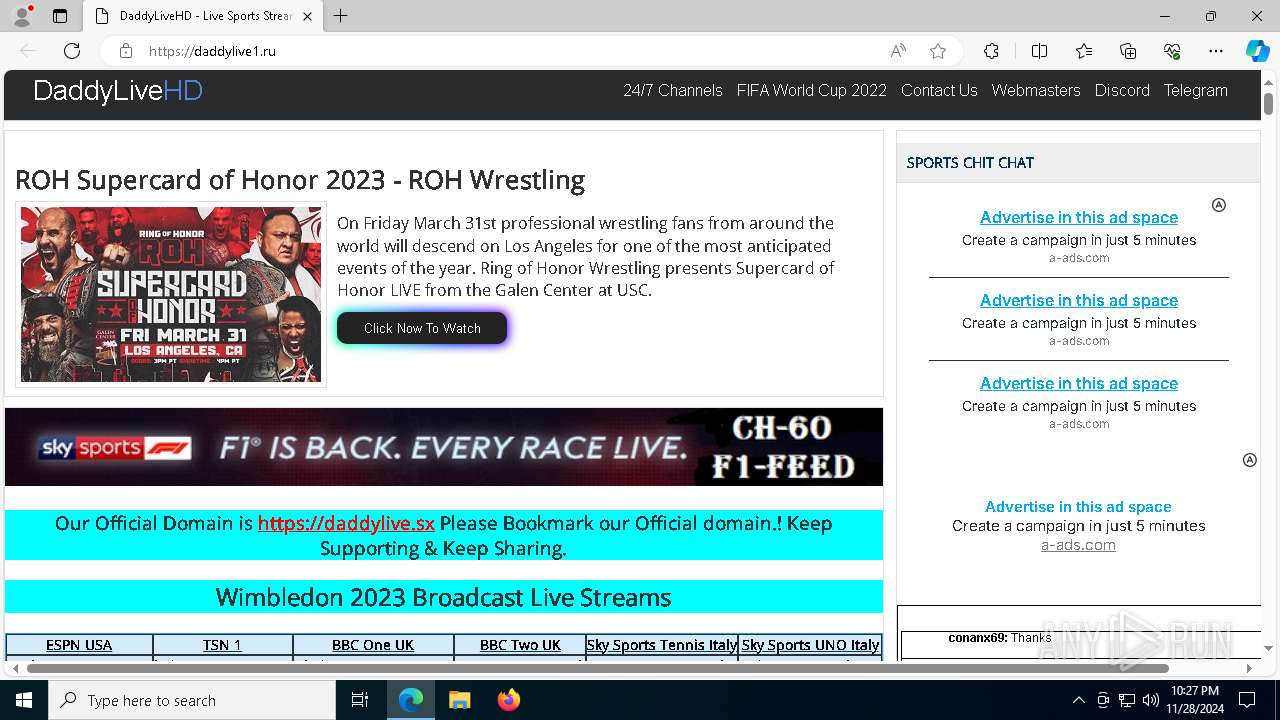Add this page to favorites
Image resolution: width=1280 pixels, height=720 pixels.
pyautogui.click(x=938, y=51)
